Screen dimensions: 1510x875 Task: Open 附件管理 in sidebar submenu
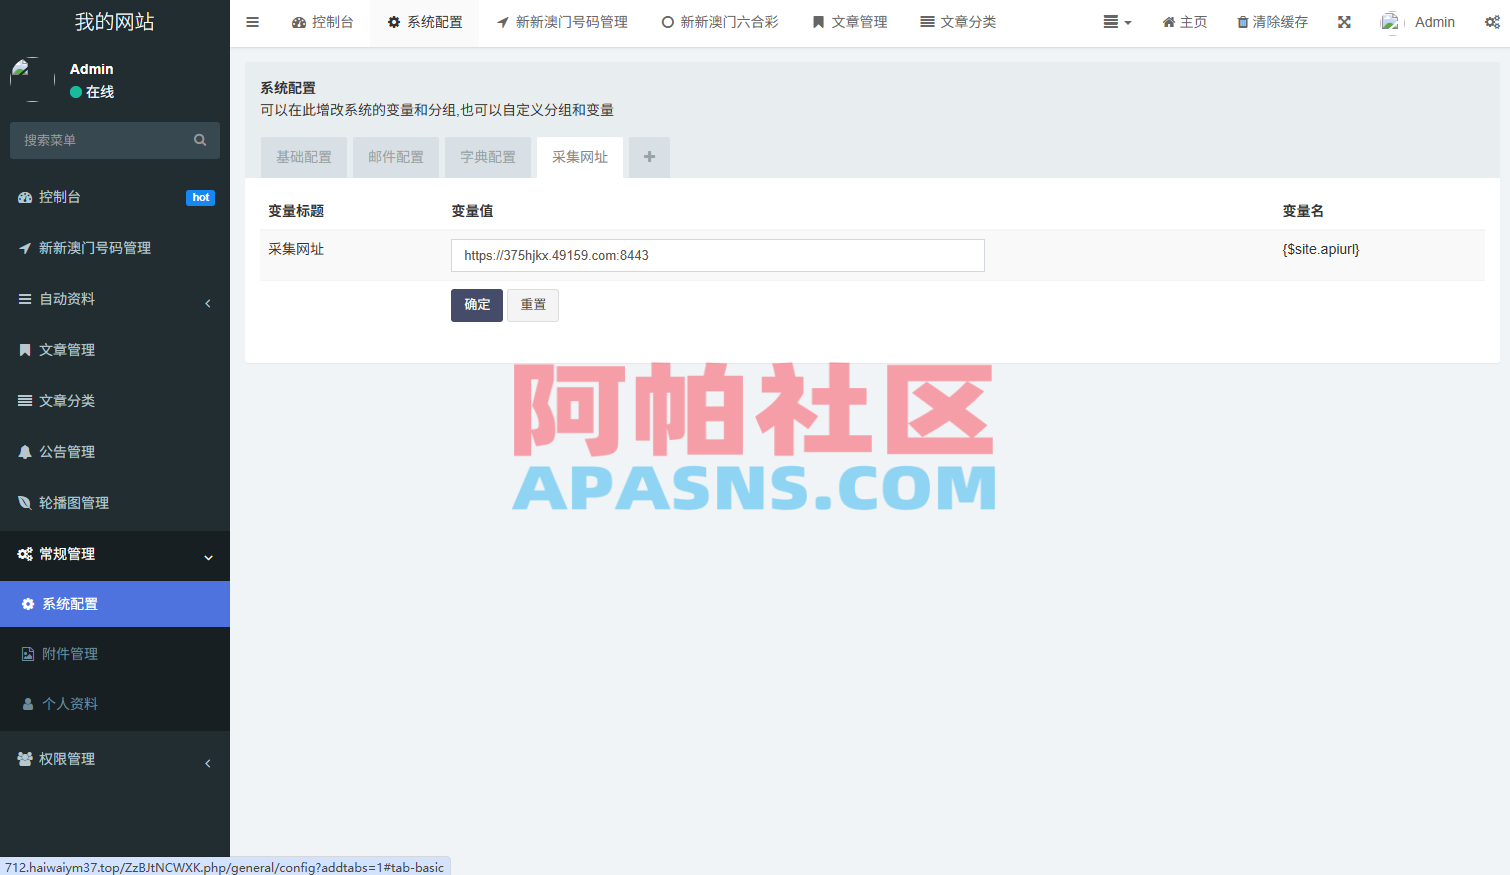click(x=115, y=654)
